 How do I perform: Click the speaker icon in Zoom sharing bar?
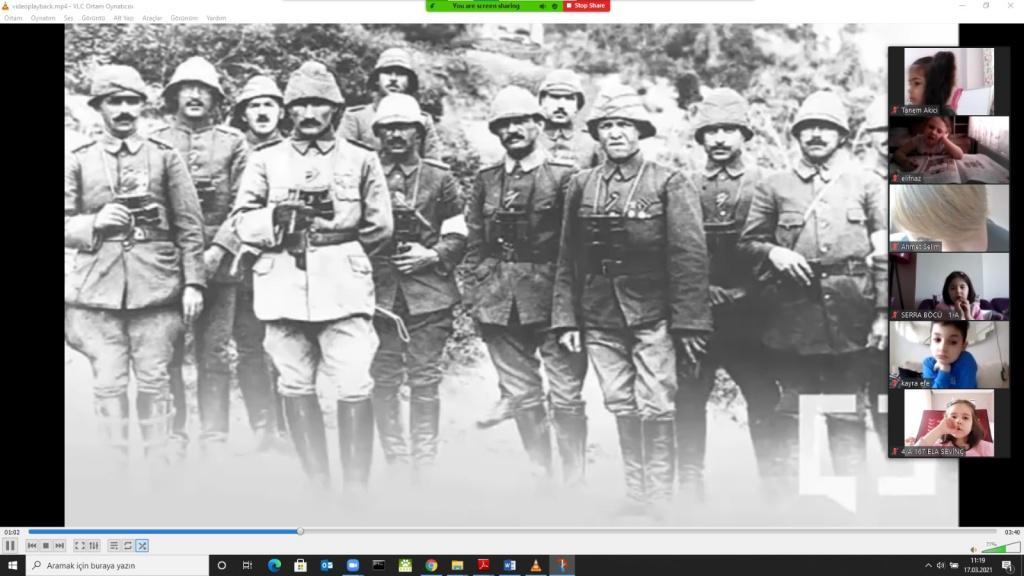point(542,6)
